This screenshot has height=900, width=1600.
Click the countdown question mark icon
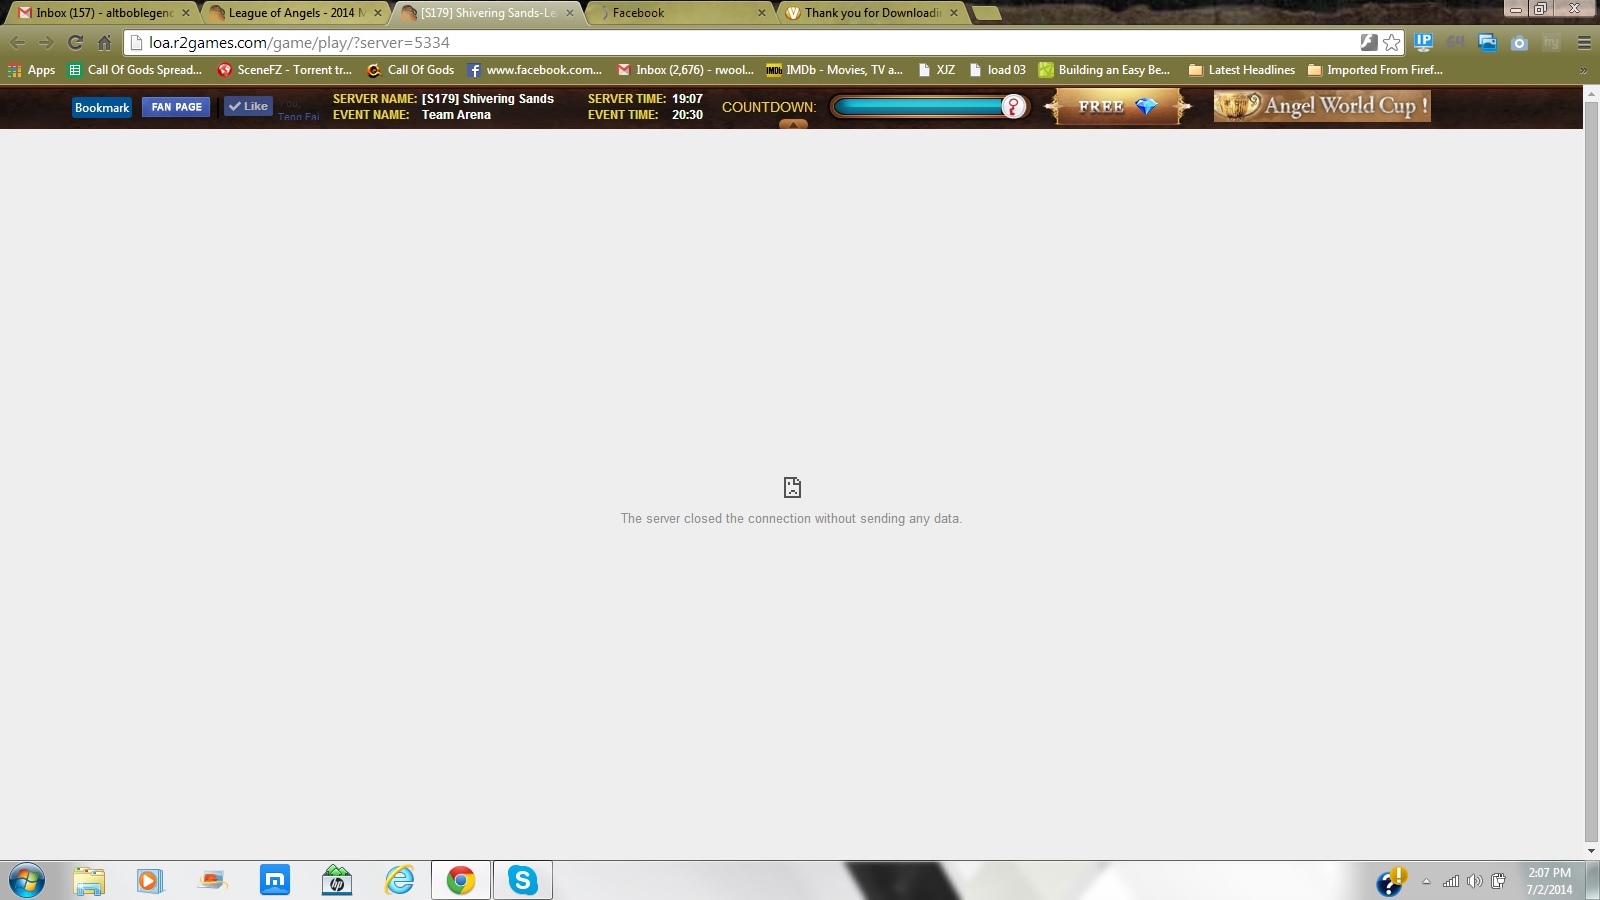pyautogui.click(x=1013, y=107)
